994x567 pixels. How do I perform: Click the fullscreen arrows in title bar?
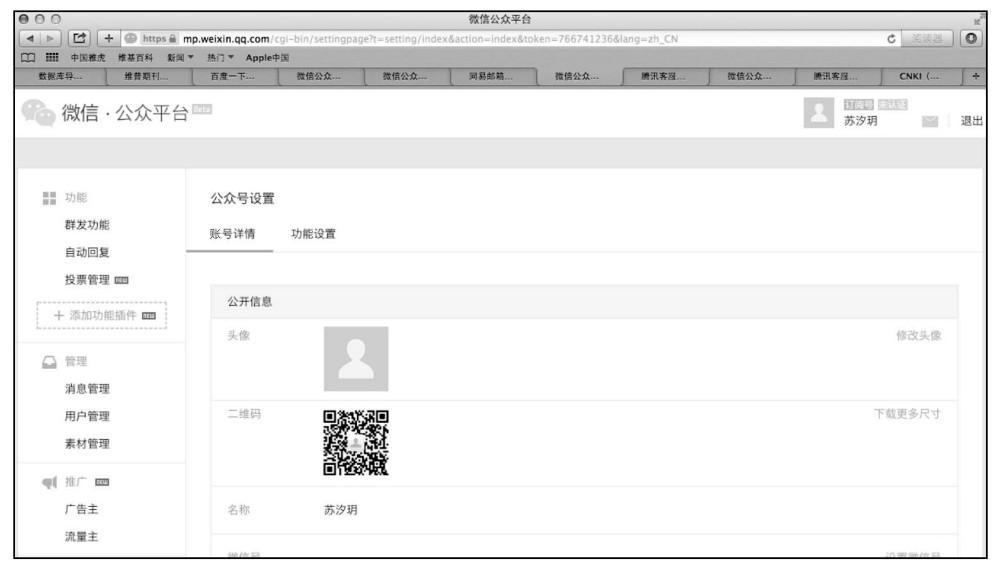979,20
